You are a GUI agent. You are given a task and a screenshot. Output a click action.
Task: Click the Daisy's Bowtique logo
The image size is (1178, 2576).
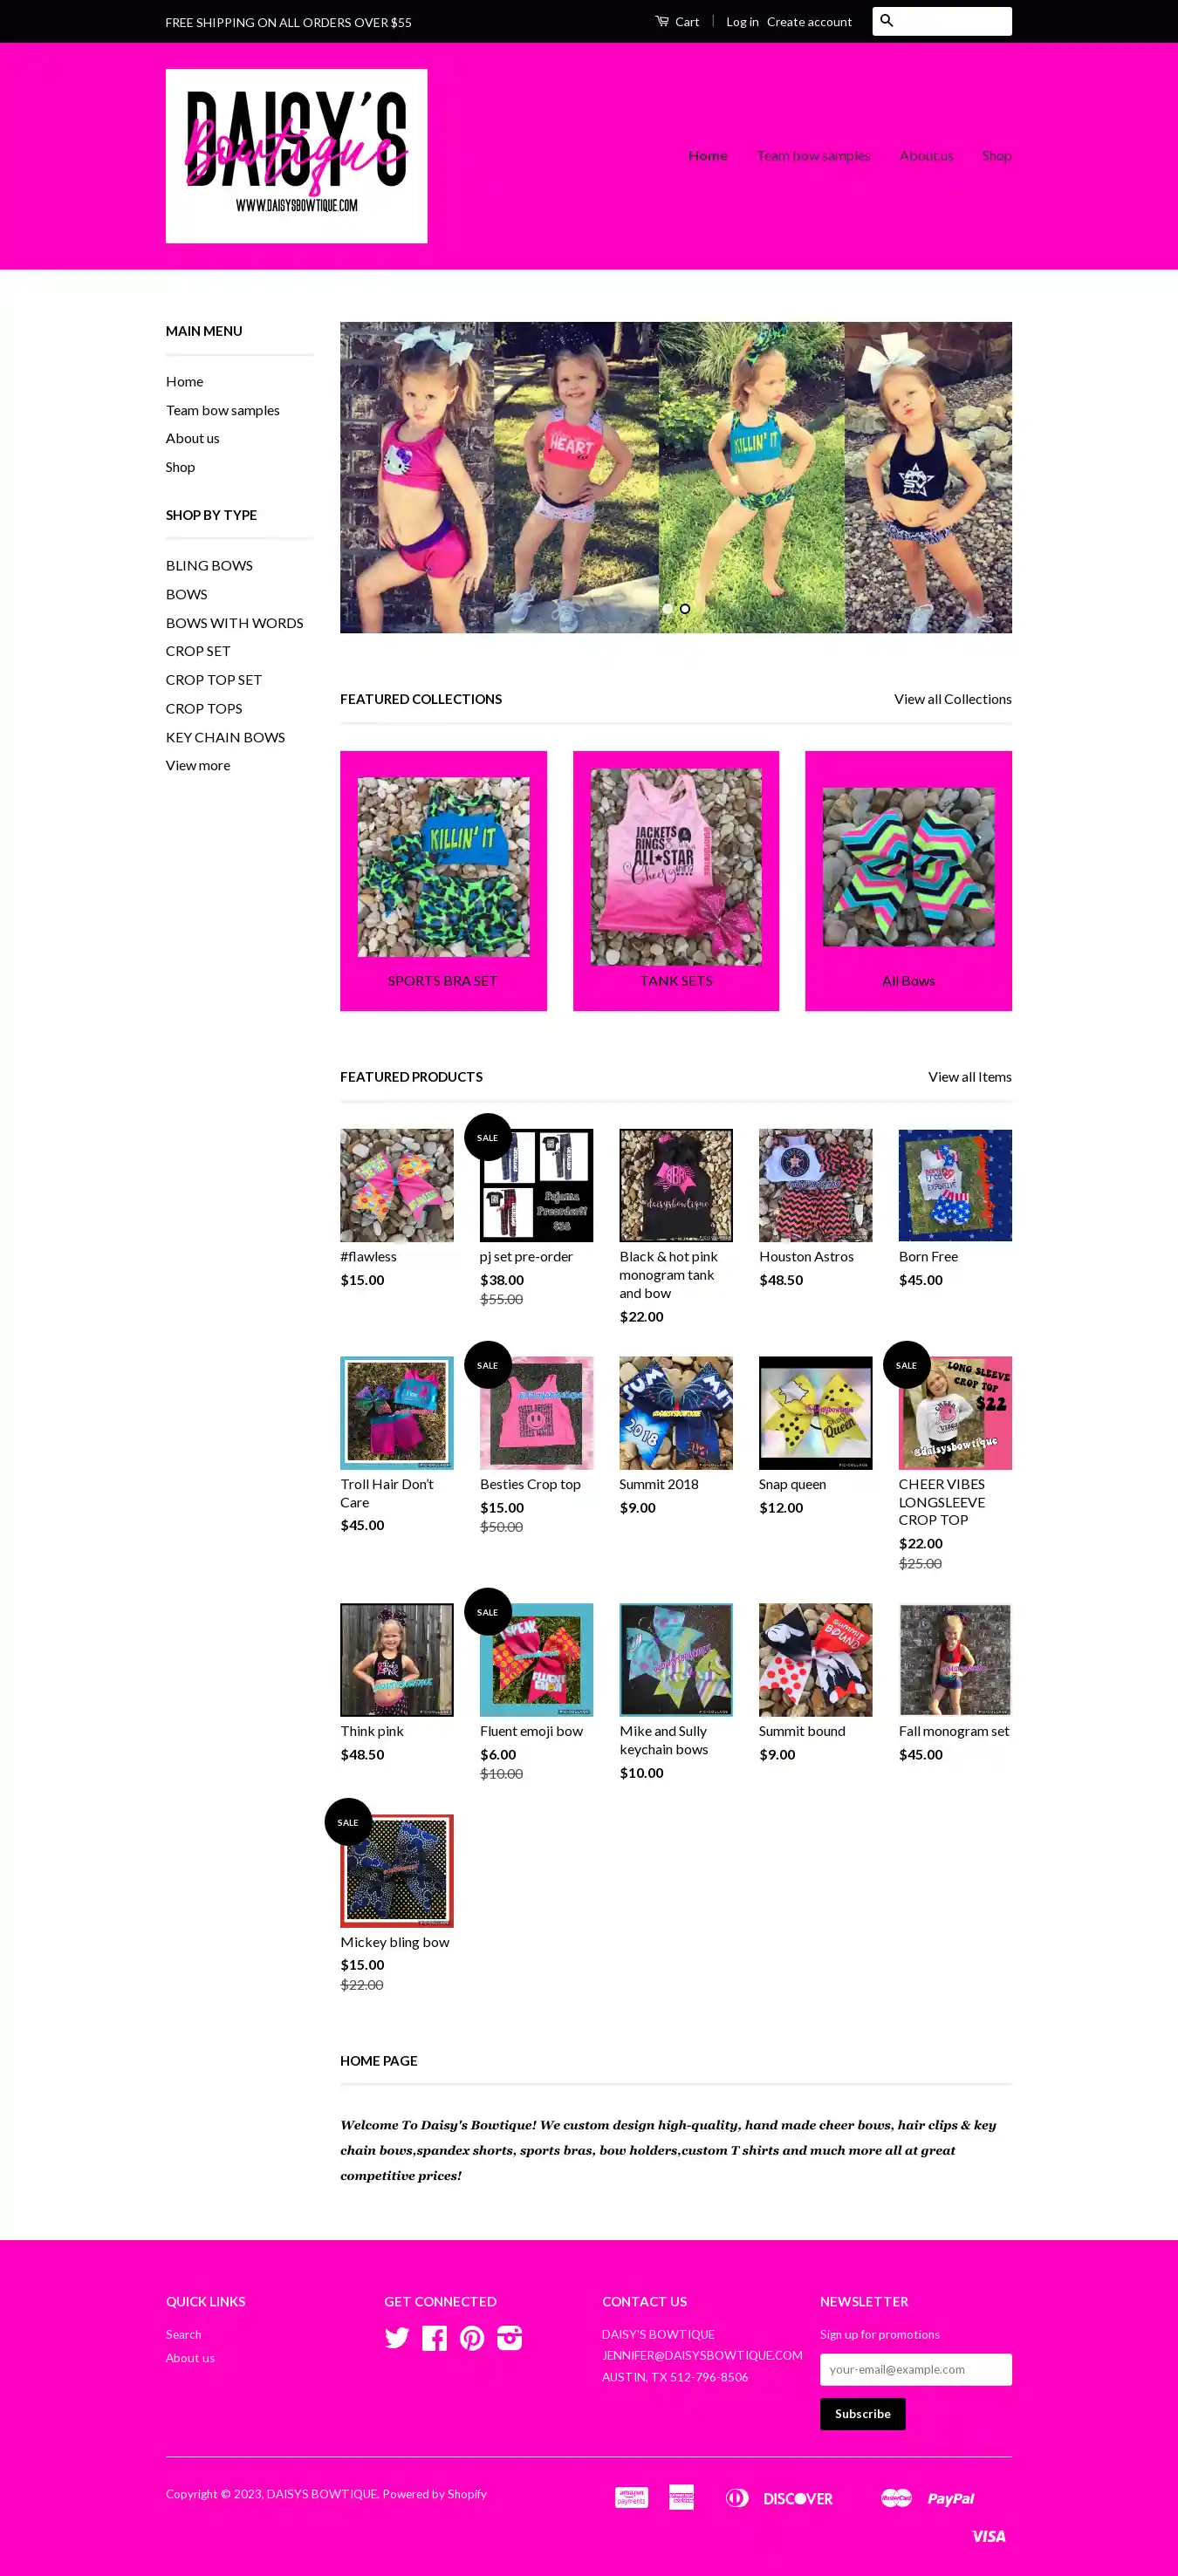(296, 156)
